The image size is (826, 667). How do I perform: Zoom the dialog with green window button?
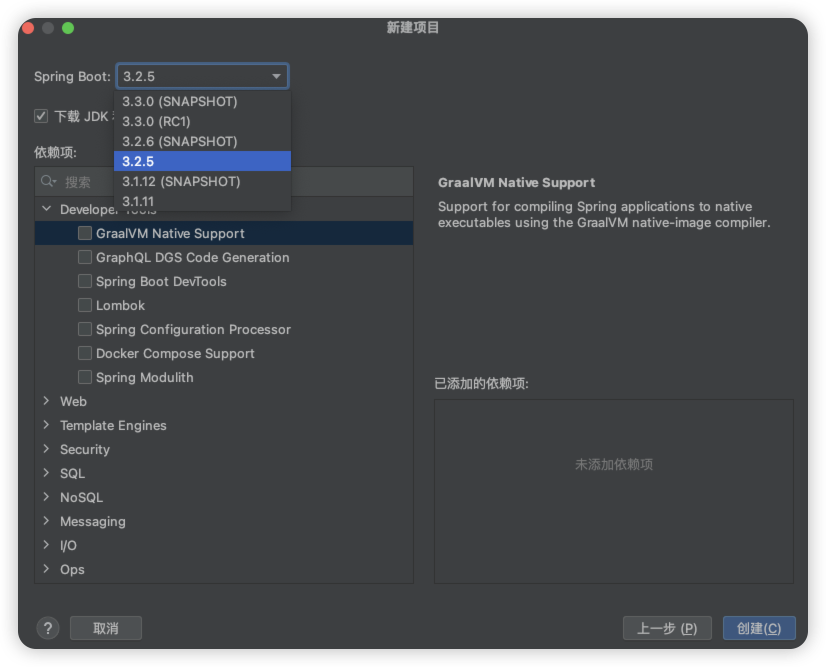[x=68, y=28]
